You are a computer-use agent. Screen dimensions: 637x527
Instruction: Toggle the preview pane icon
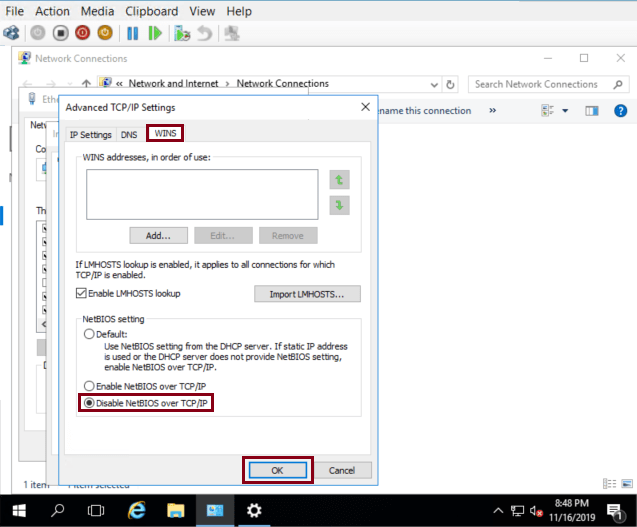pyautogui.click(x=592, y=111)
